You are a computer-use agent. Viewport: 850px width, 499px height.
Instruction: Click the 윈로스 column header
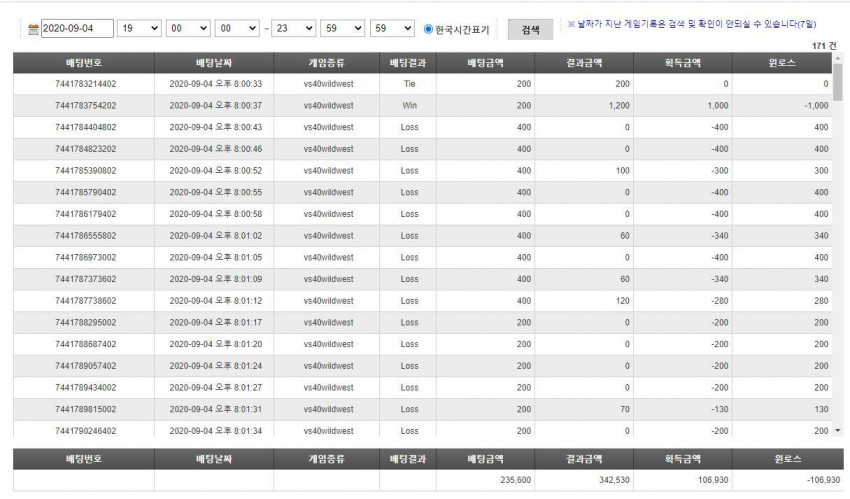pos(782,63)
